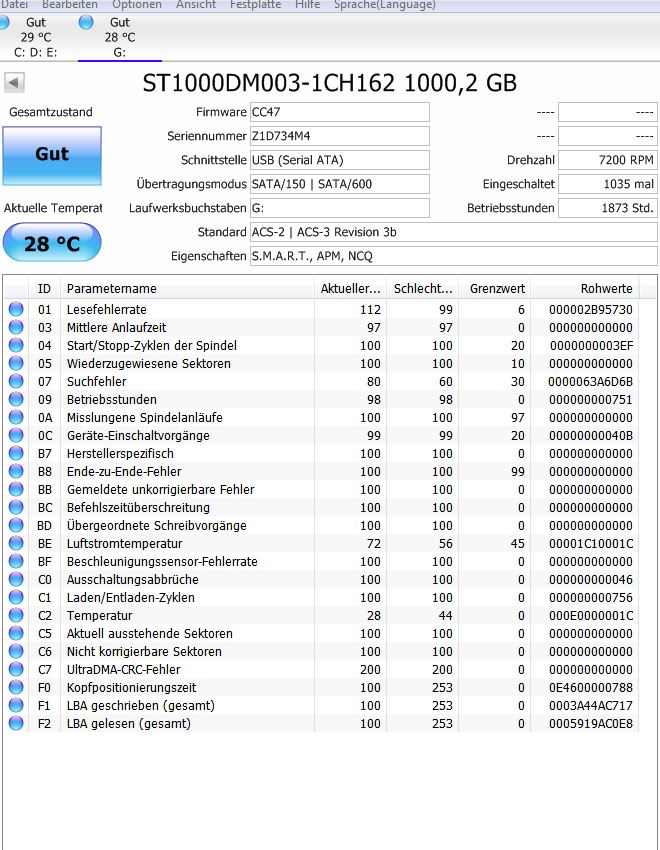Click the Eigenschaften field S.M.A.R.T., APM, NCQ
Screen dimensions: 660x850
pyautogui.click(x=454, y=256)
